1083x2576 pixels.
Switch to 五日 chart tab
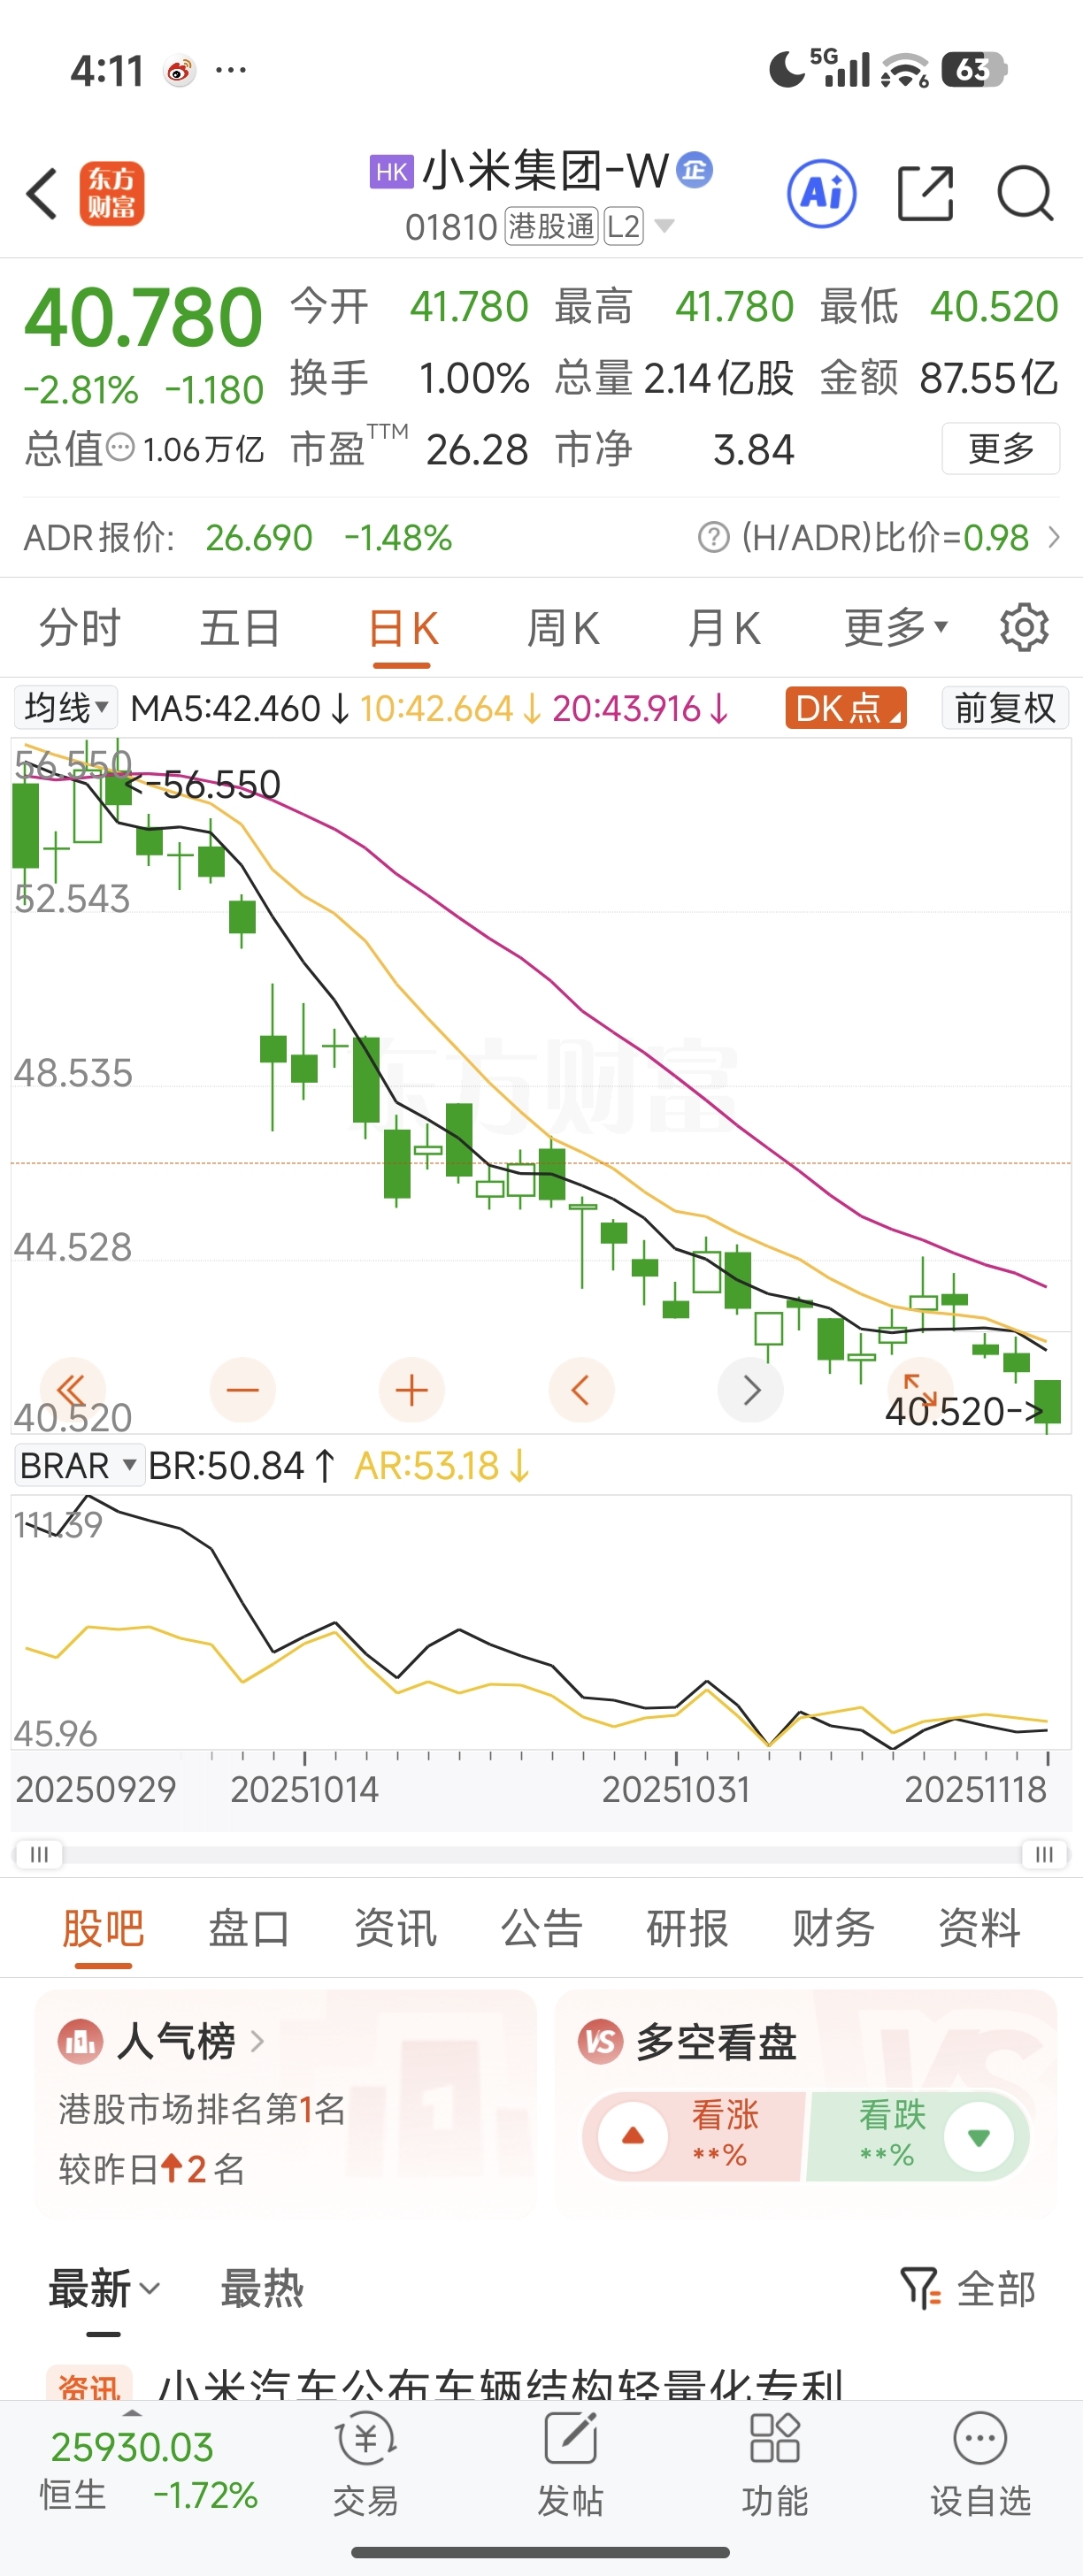[240, 629]
